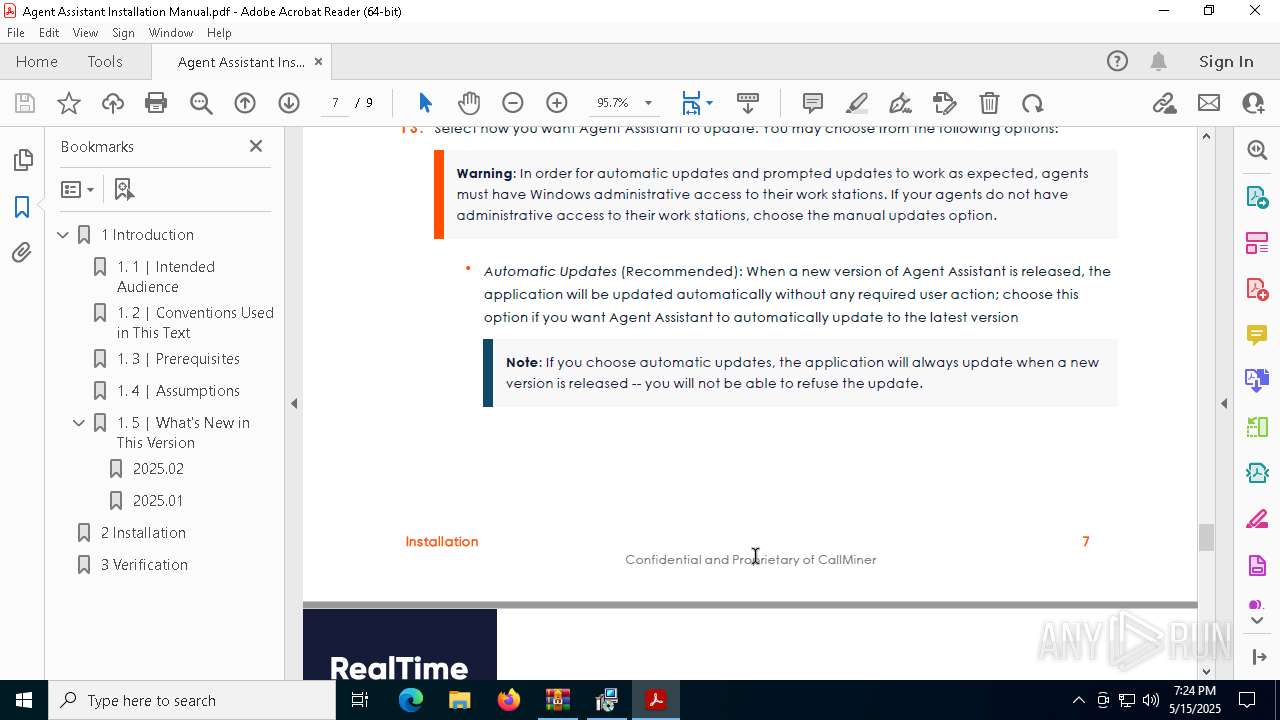Image resolution: width=1280 pixels, height=720 pixels.
Task: Jump to 1.4 Assumptions bookmark
Action: 178,391
